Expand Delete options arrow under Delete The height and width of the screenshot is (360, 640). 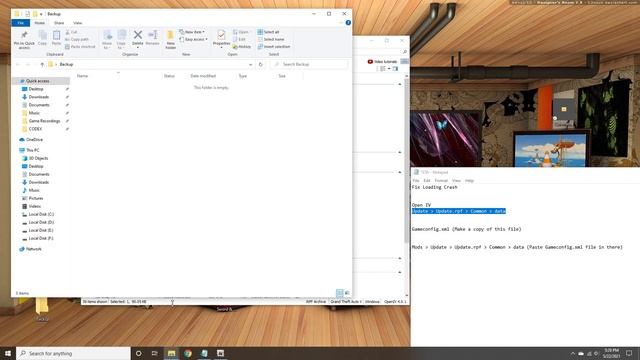[x=138, y=48]
